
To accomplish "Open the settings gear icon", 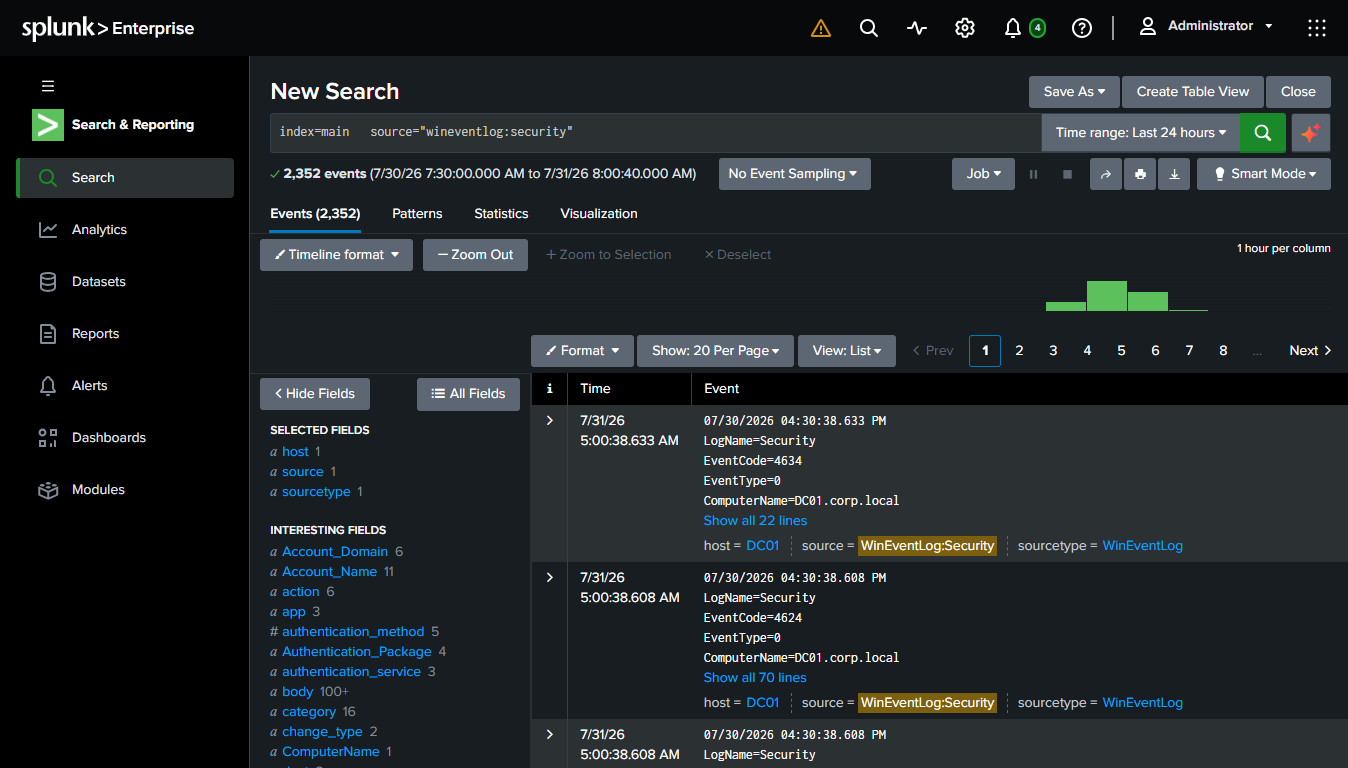I will [x=965, y=28].
